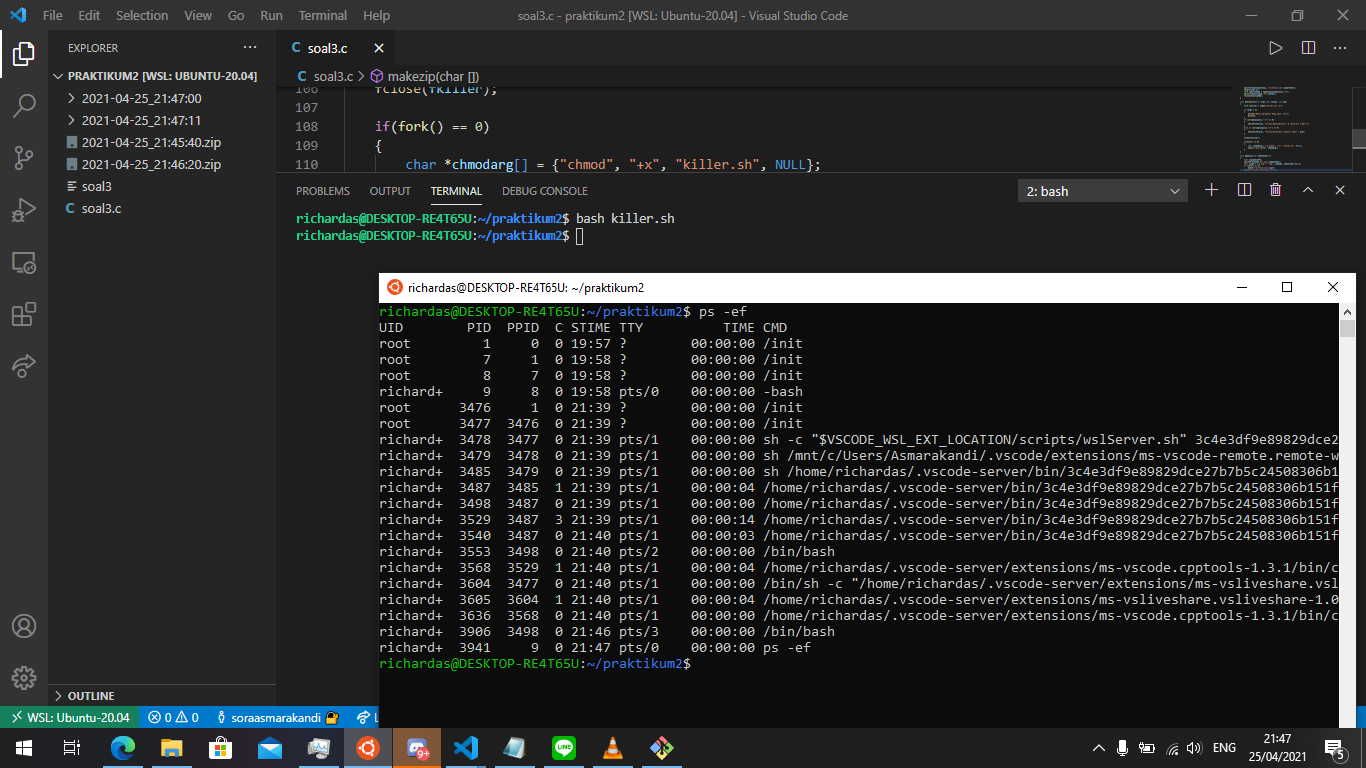Open the Edit menu

tap(89, 15)
